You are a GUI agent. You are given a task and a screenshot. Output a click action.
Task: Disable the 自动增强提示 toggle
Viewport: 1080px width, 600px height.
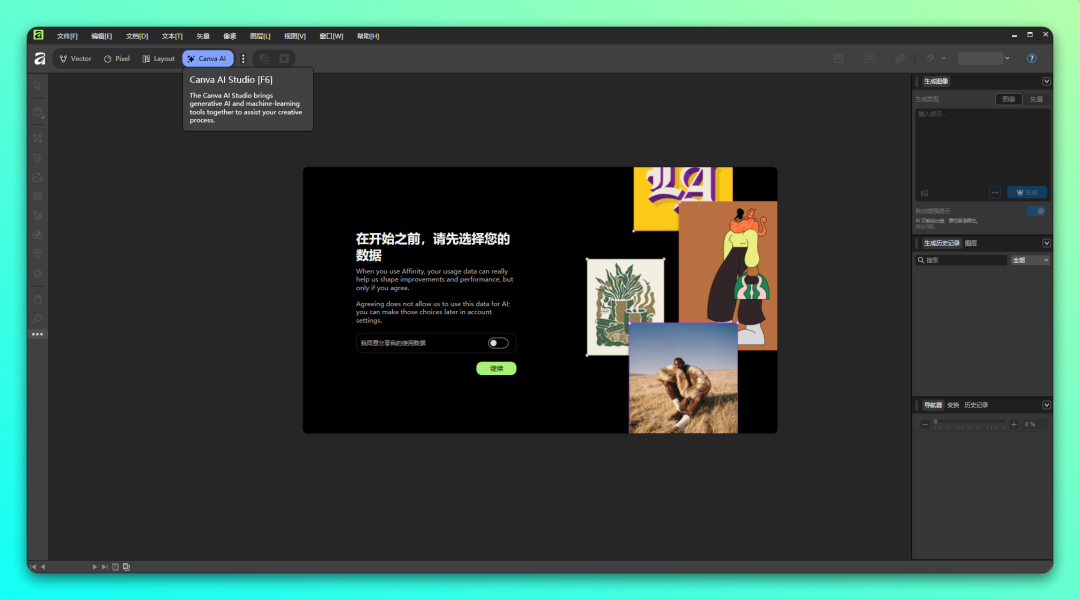pyautogui.click(x=1037, y=211)
